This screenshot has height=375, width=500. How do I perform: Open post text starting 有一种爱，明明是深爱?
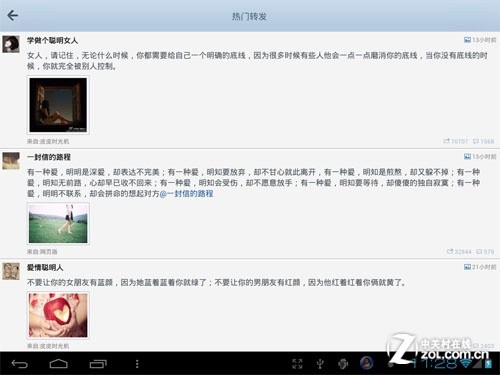click(x=253, y=183)
